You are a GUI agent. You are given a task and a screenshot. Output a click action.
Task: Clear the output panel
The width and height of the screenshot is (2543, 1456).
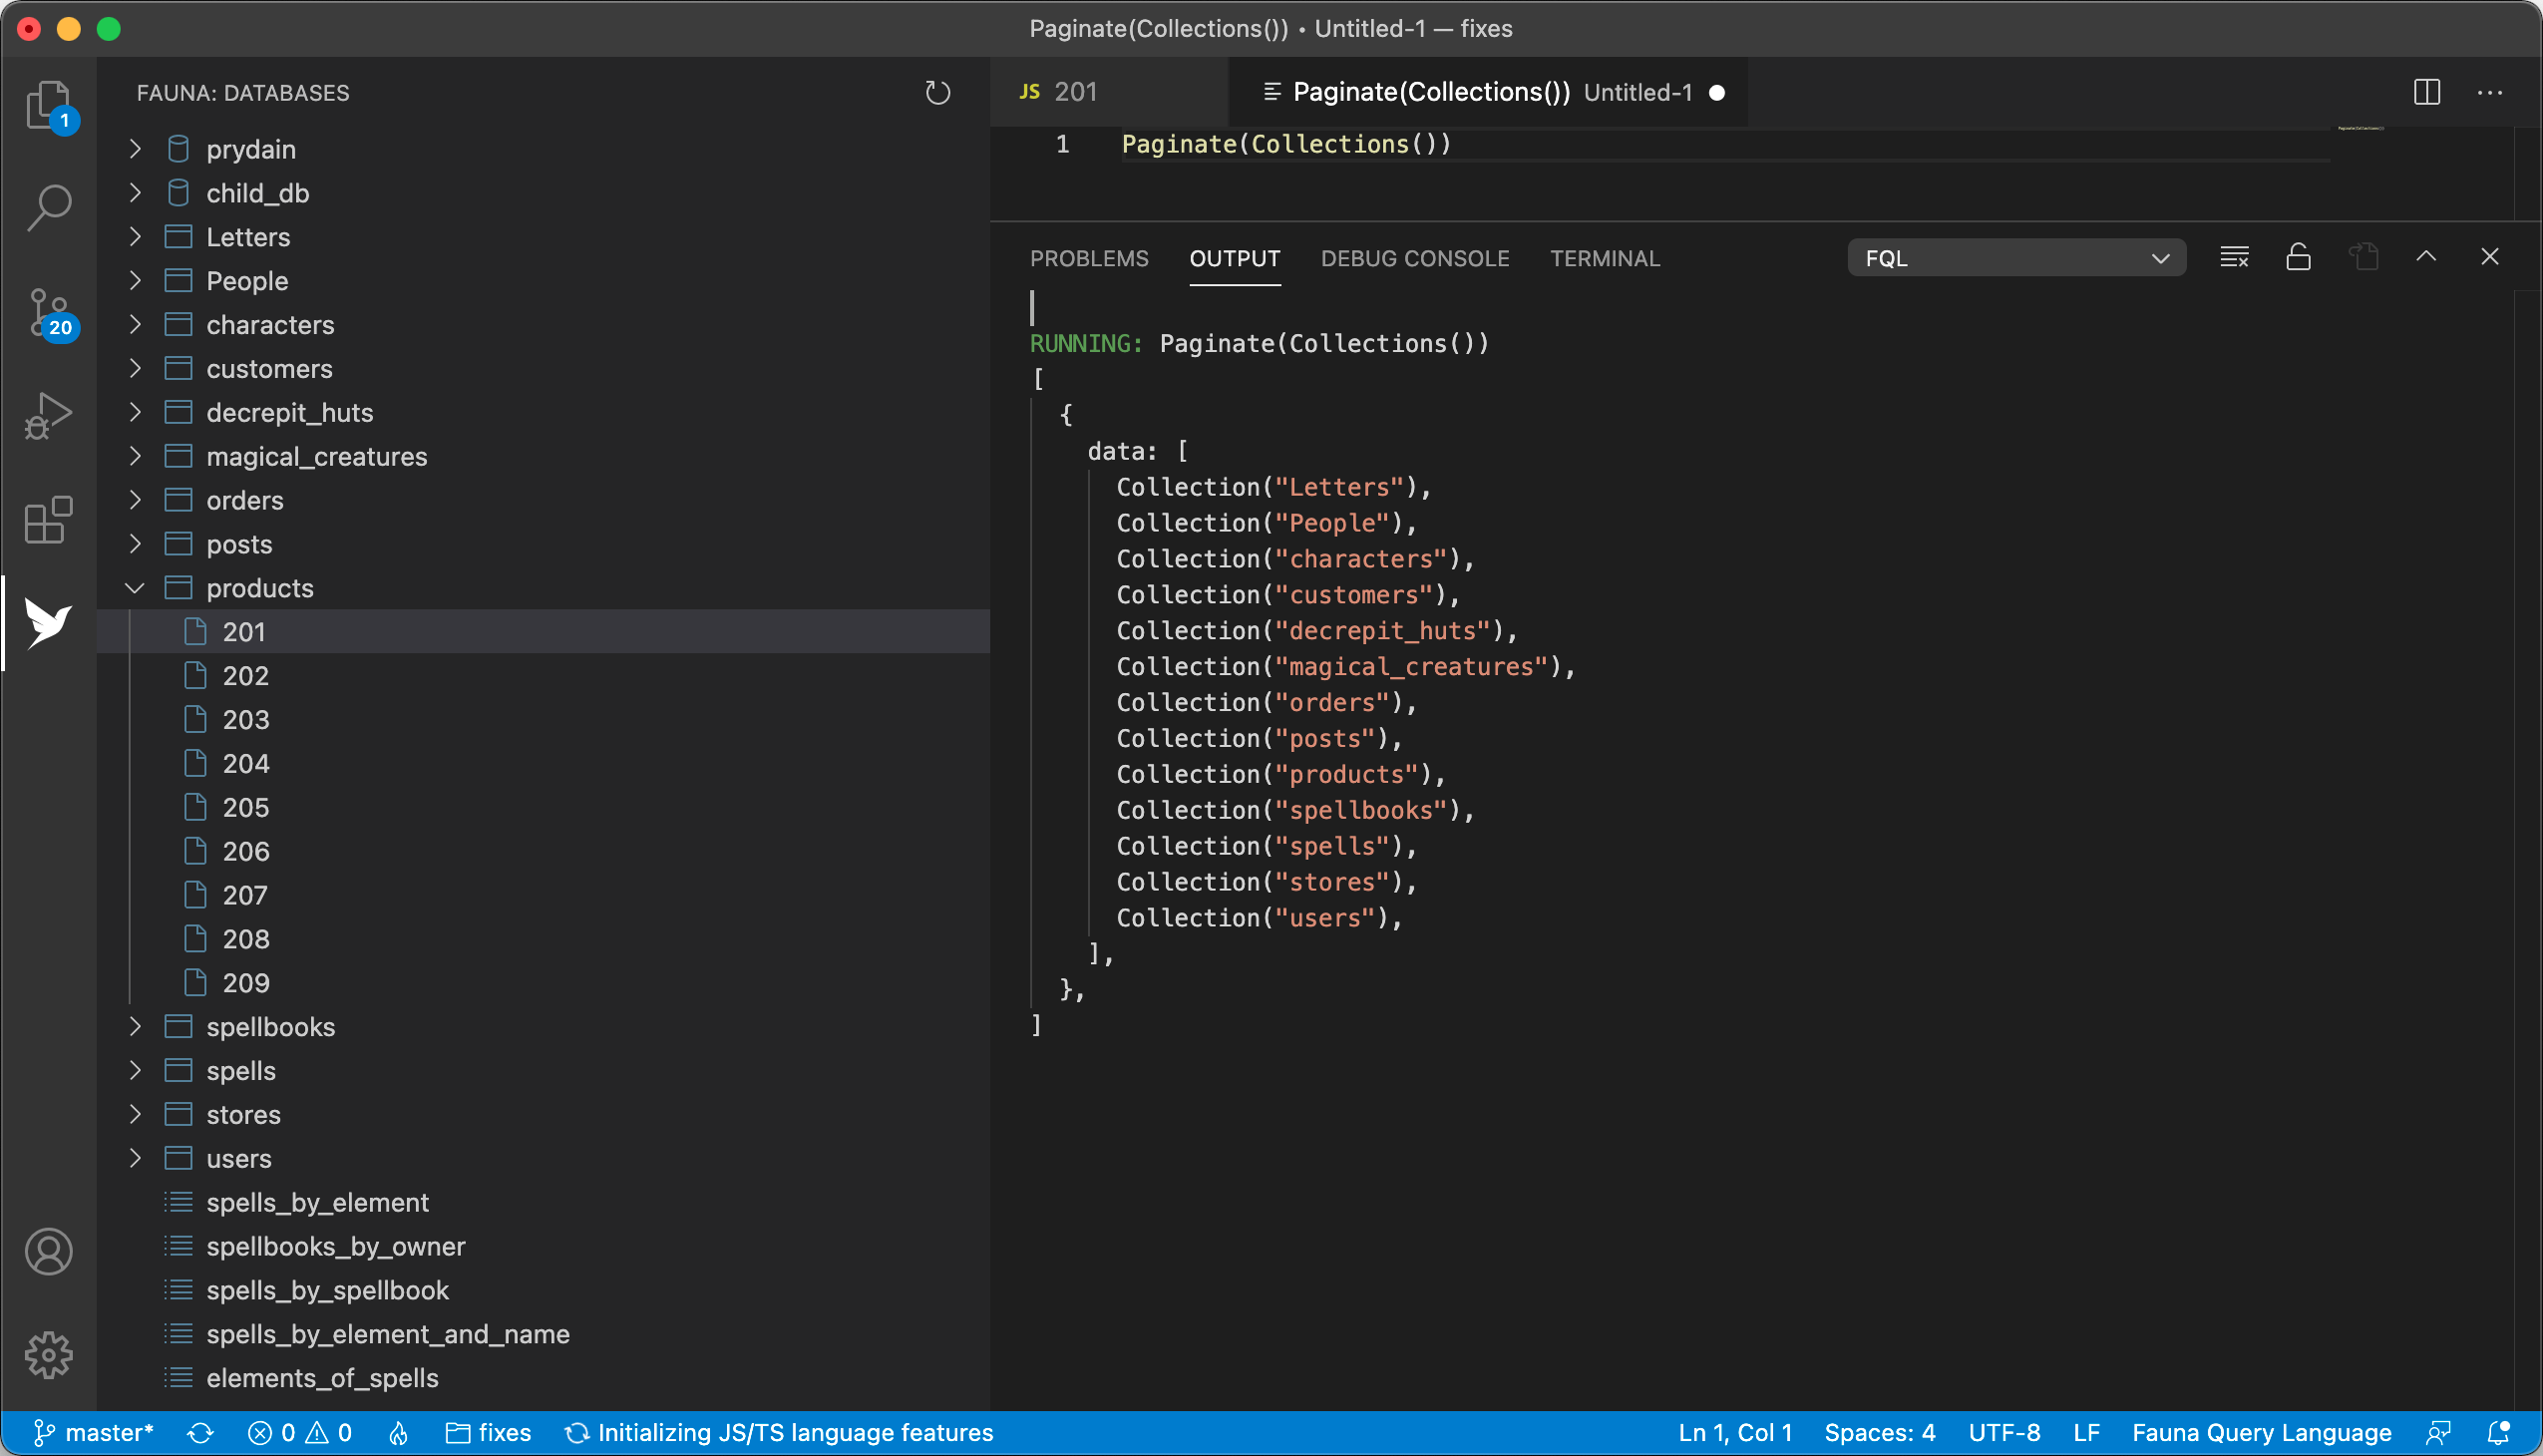[x=2234, y=258]
